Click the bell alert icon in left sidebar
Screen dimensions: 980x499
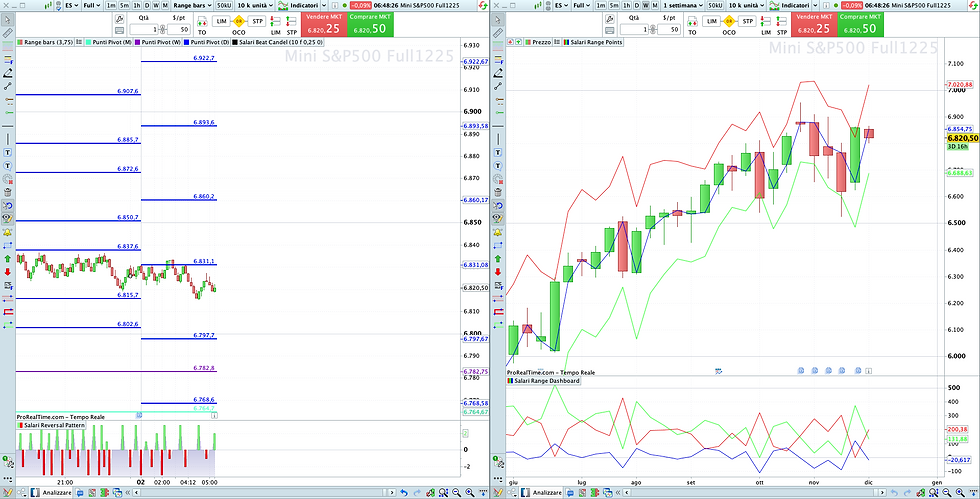coord(8,232)
